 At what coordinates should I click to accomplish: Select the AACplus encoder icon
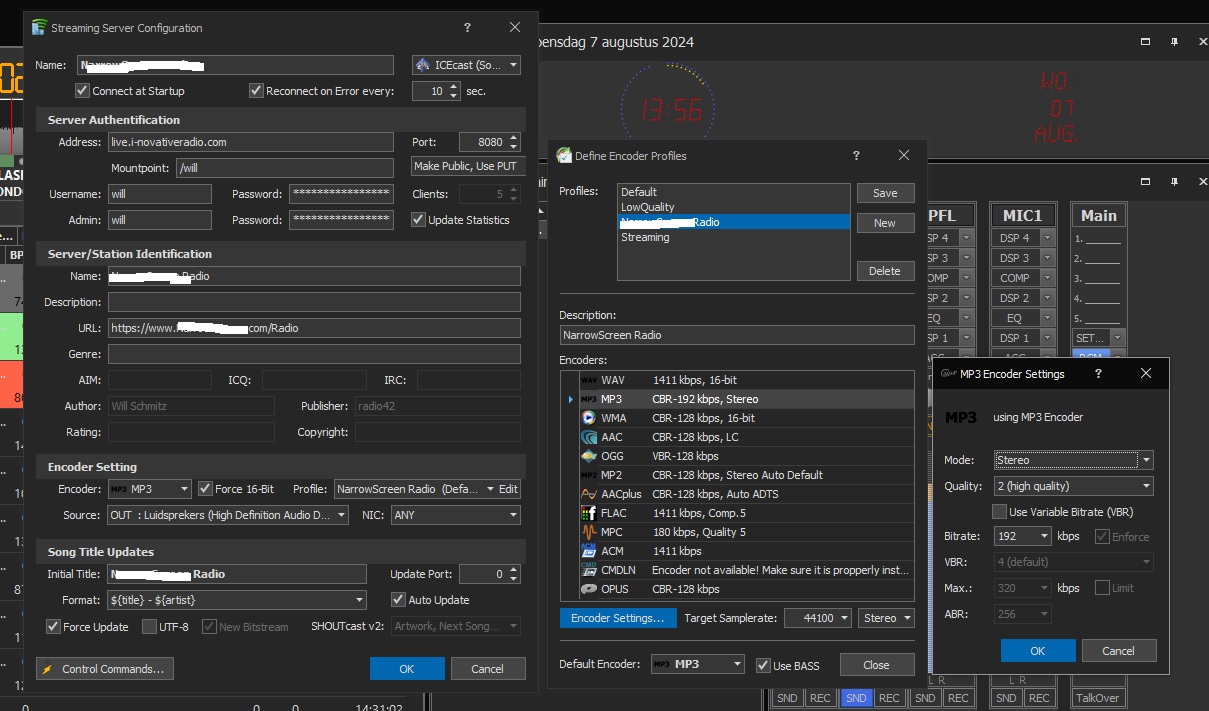coord(589,494)
